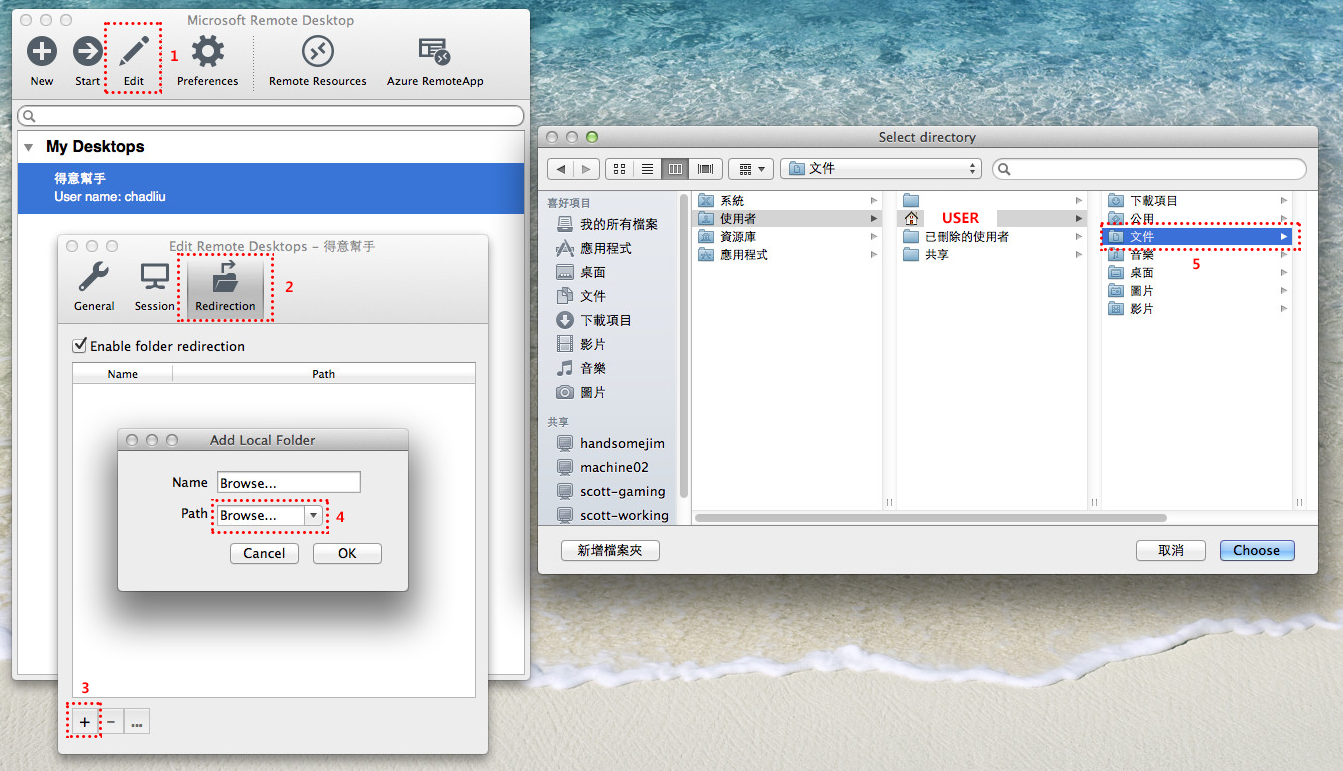
Task: Click the Name column header
Action: [x=122, y=374]
